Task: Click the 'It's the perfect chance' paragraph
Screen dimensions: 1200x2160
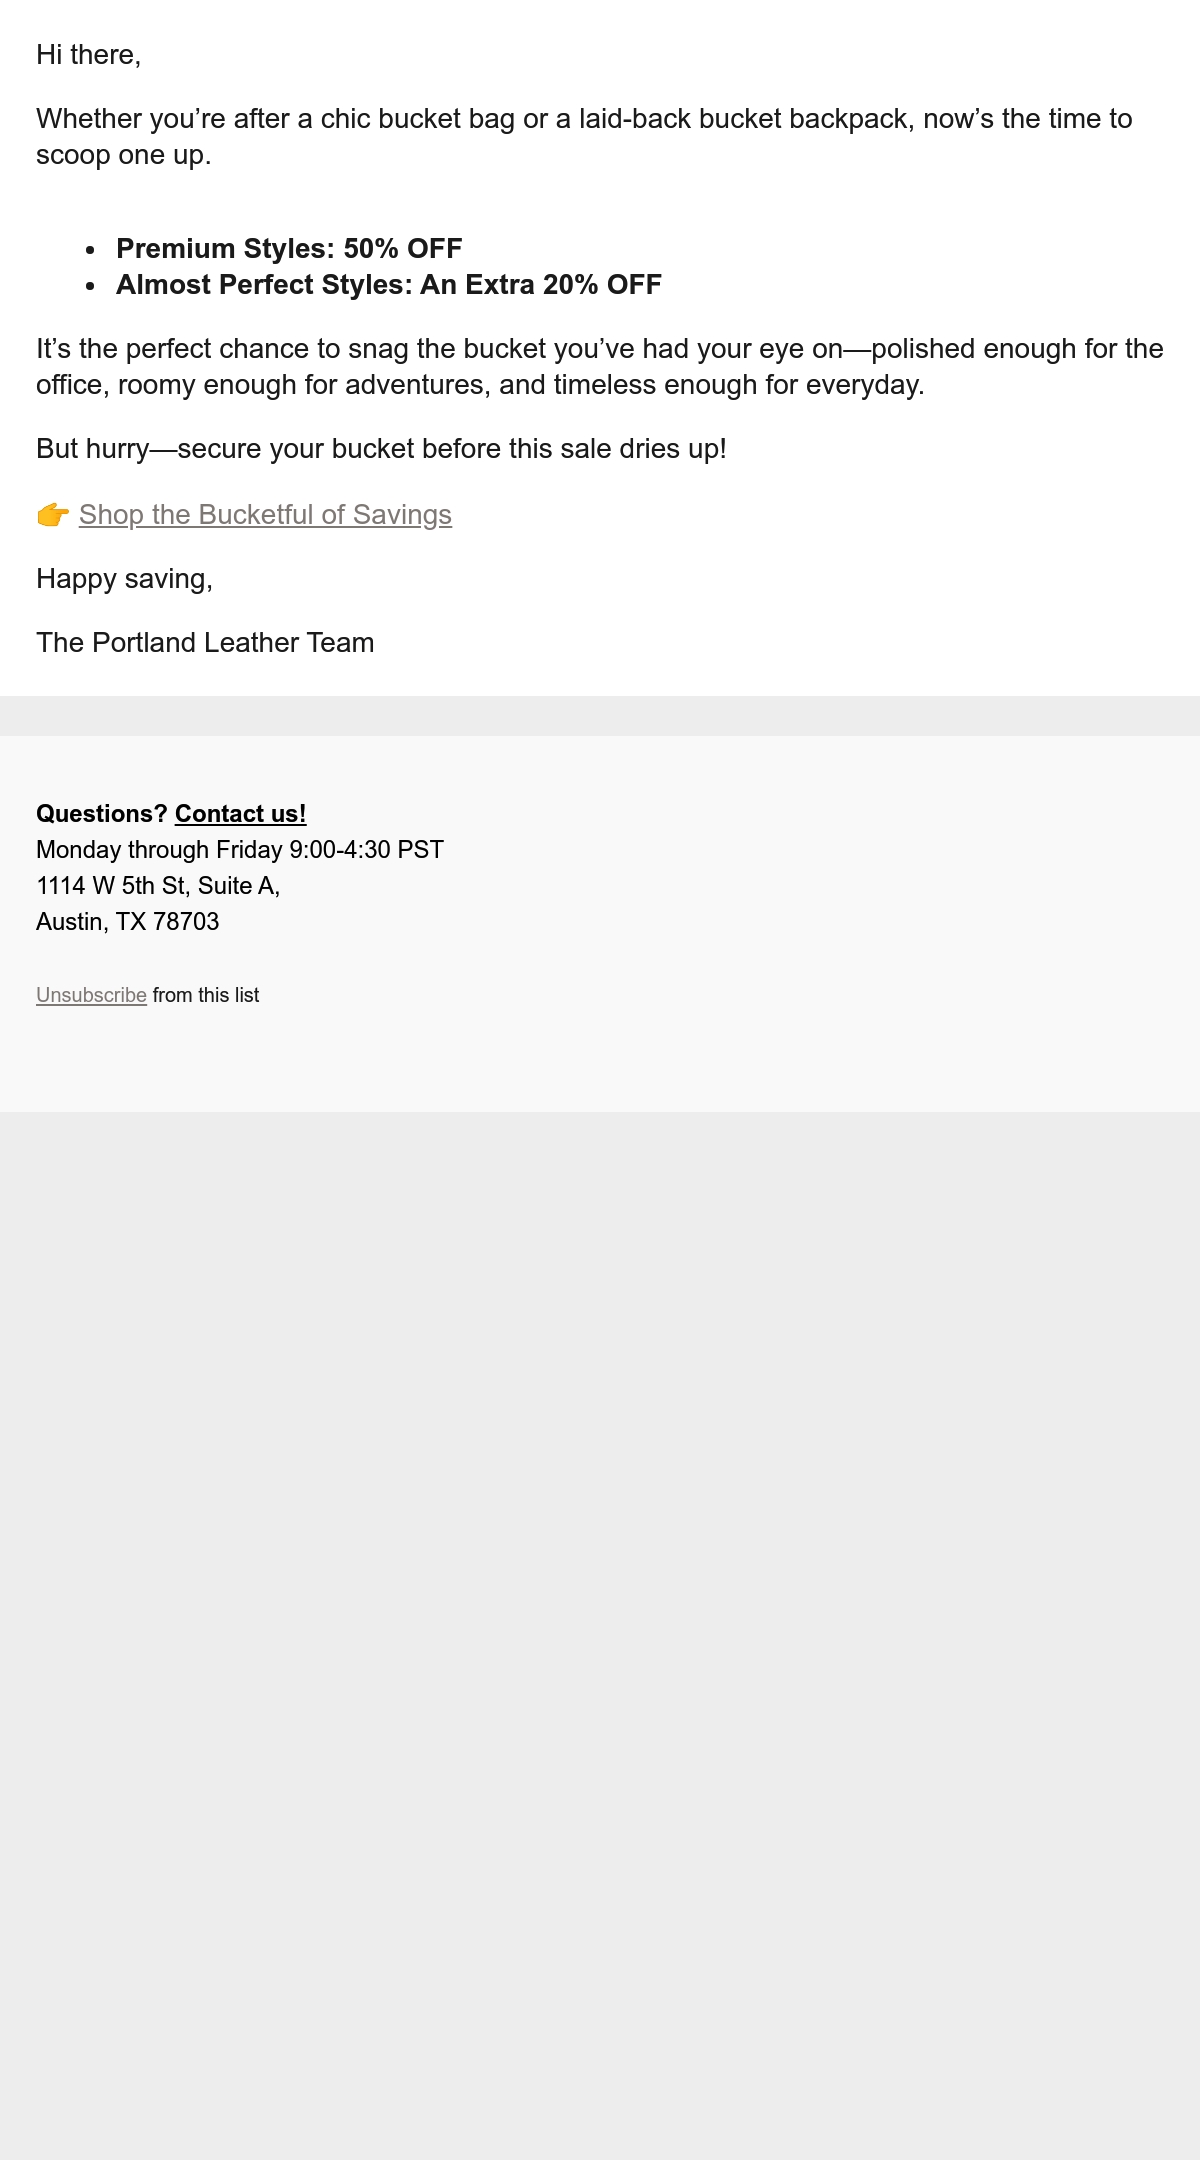Action: pos(600,367)
